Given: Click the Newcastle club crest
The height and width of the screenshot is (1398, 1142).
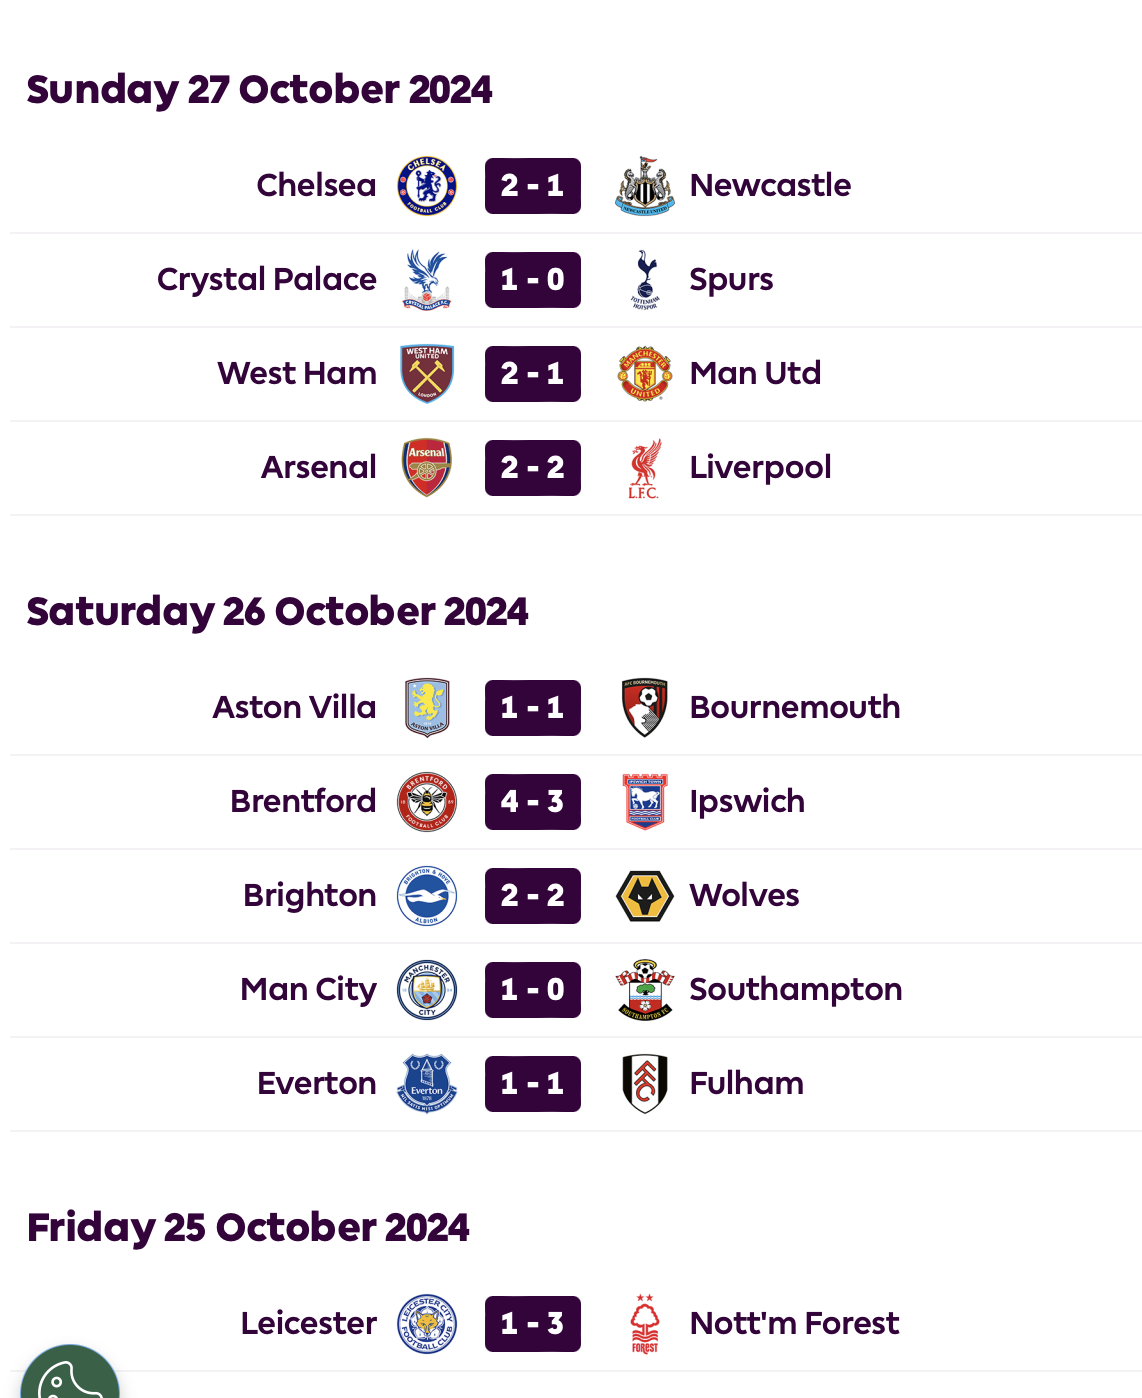Looking at the screenshot, I should [x=645, y=186].
